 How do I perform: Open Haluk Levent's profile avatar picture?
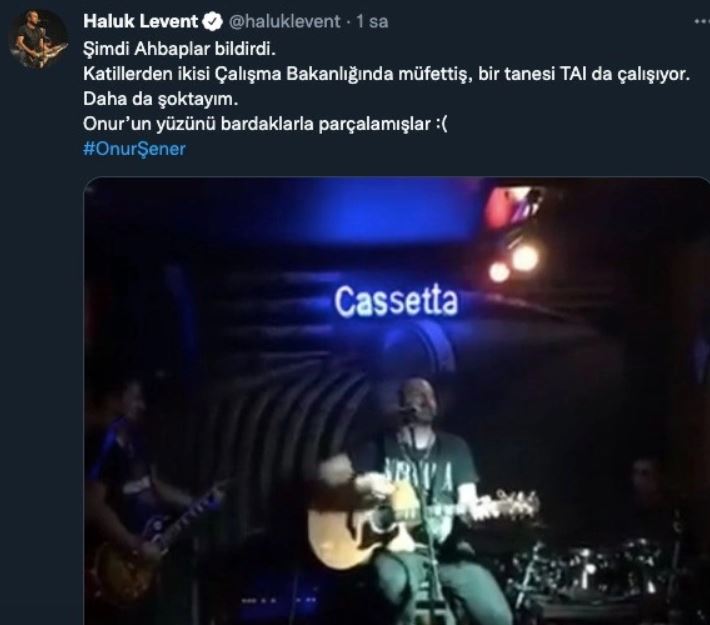38,38
